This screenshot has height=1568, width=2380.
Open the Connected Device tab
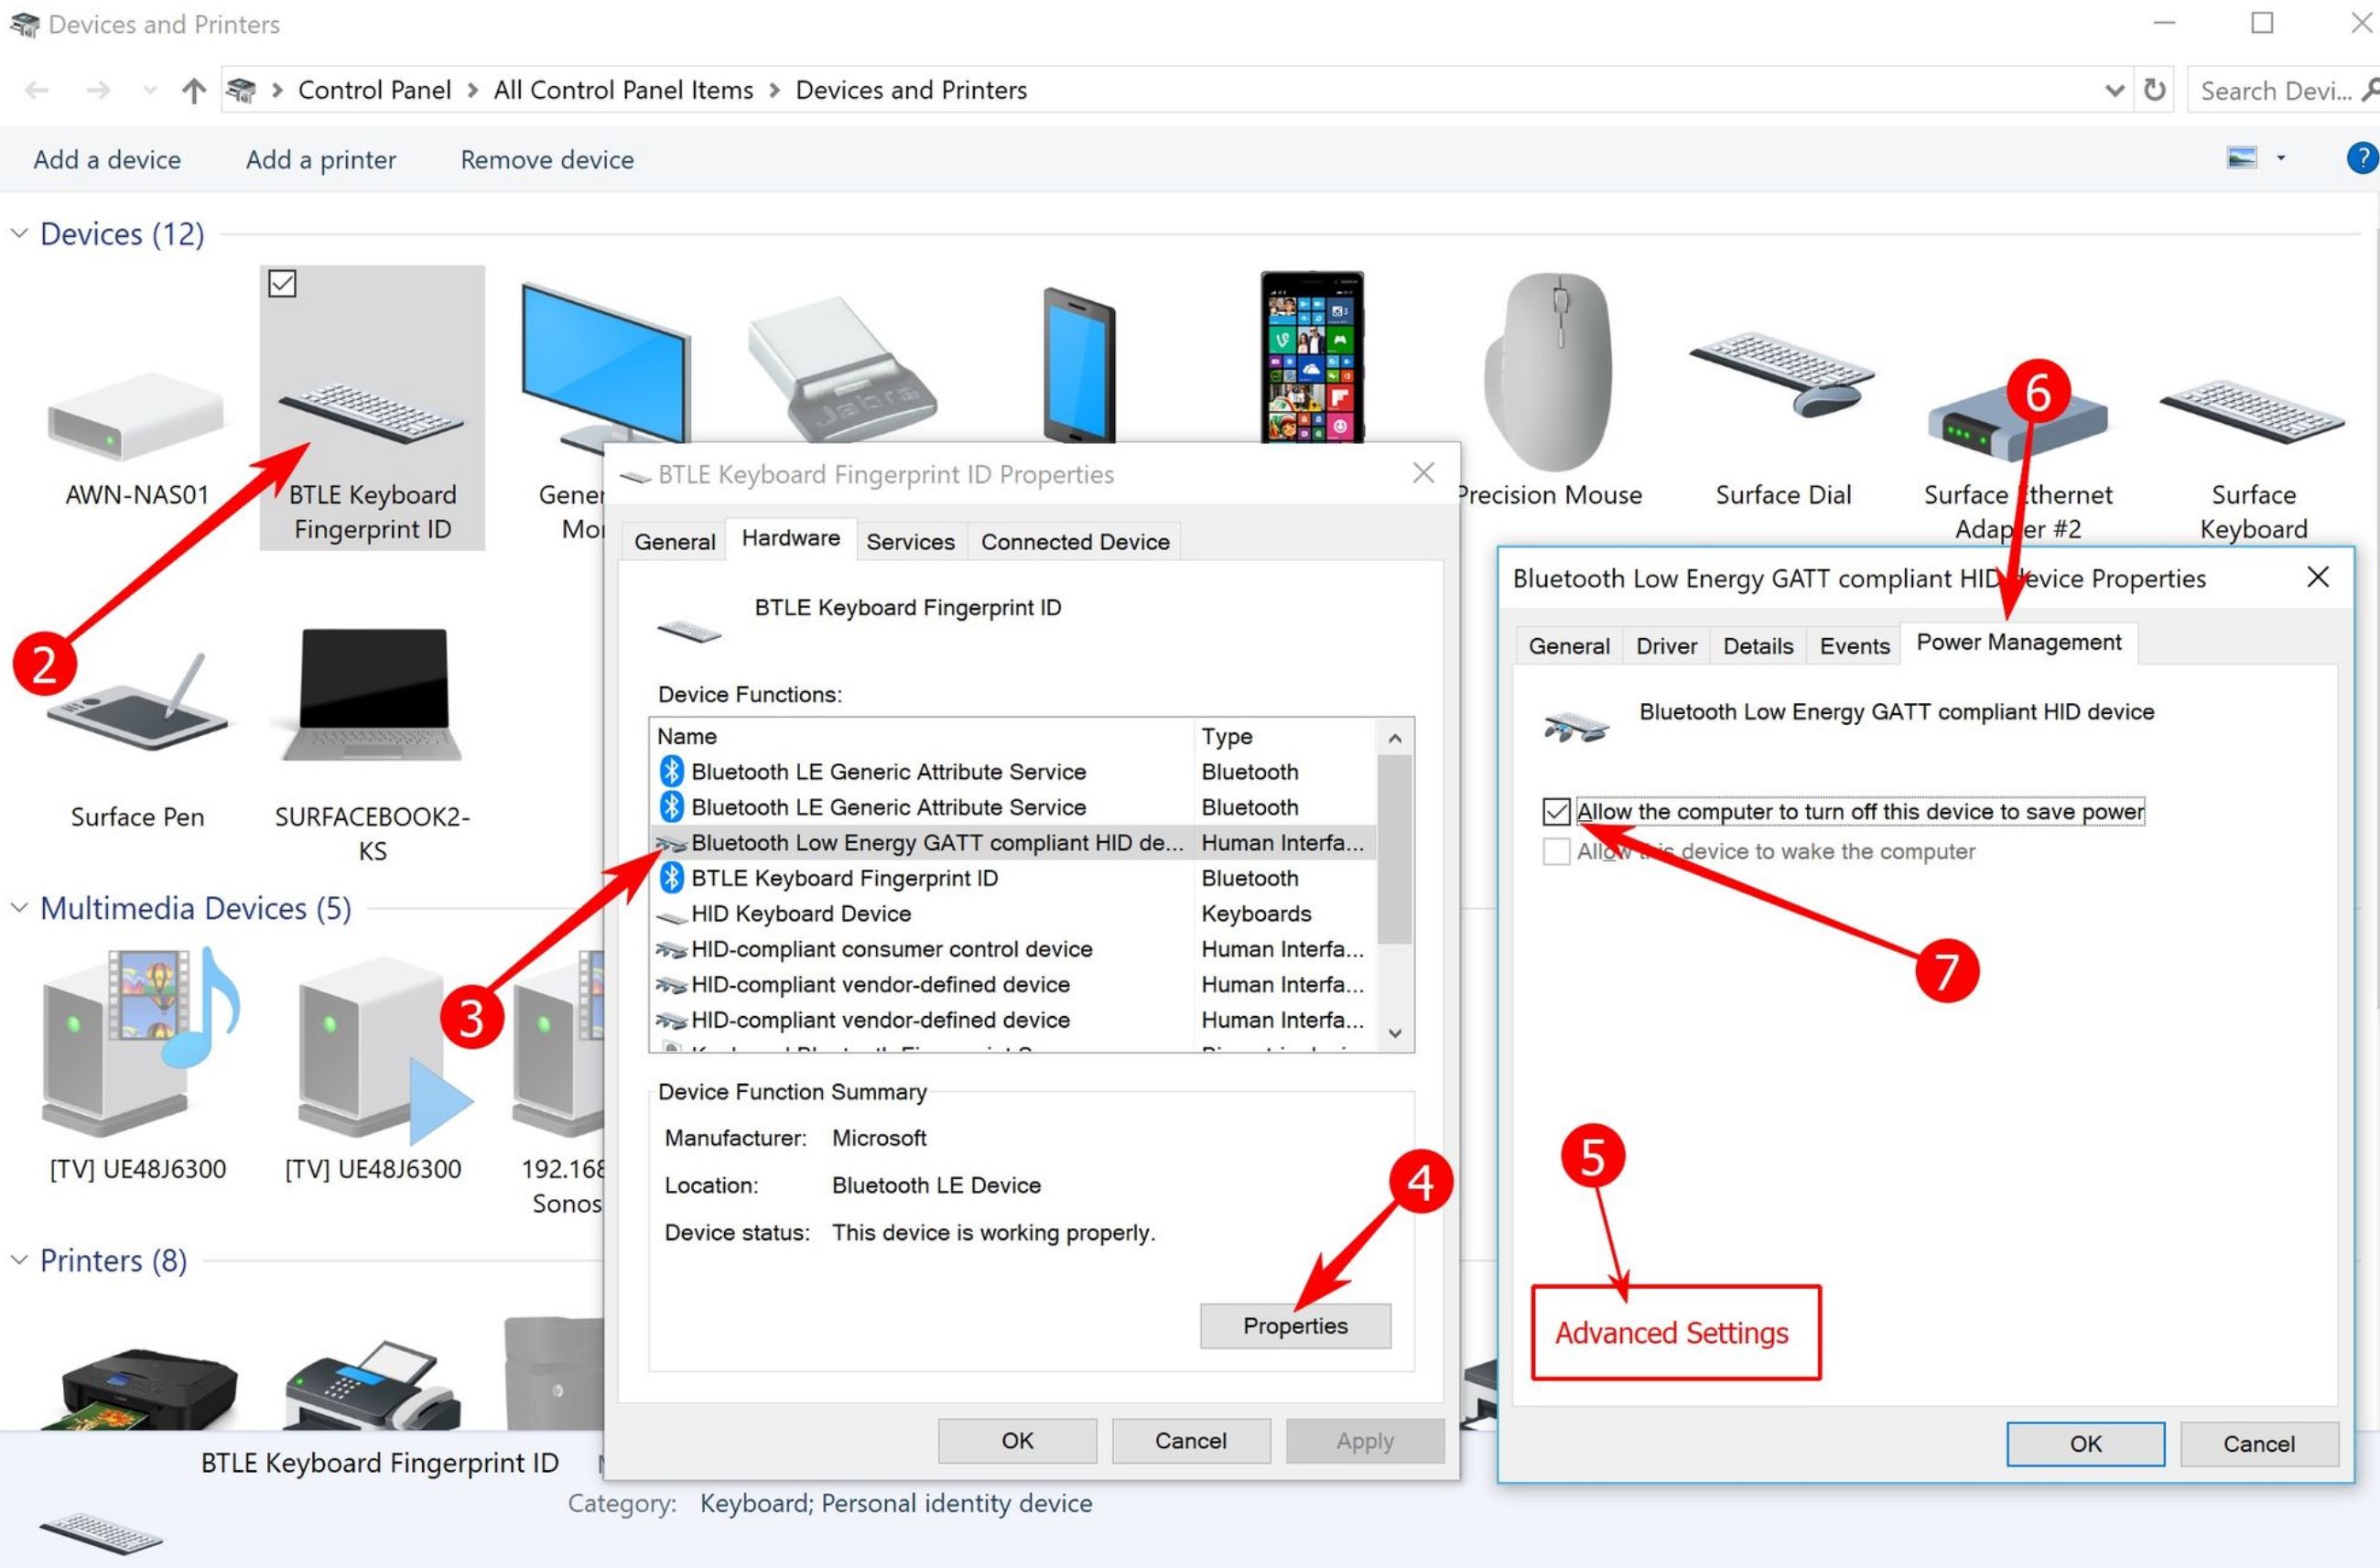coord(1075,541)
